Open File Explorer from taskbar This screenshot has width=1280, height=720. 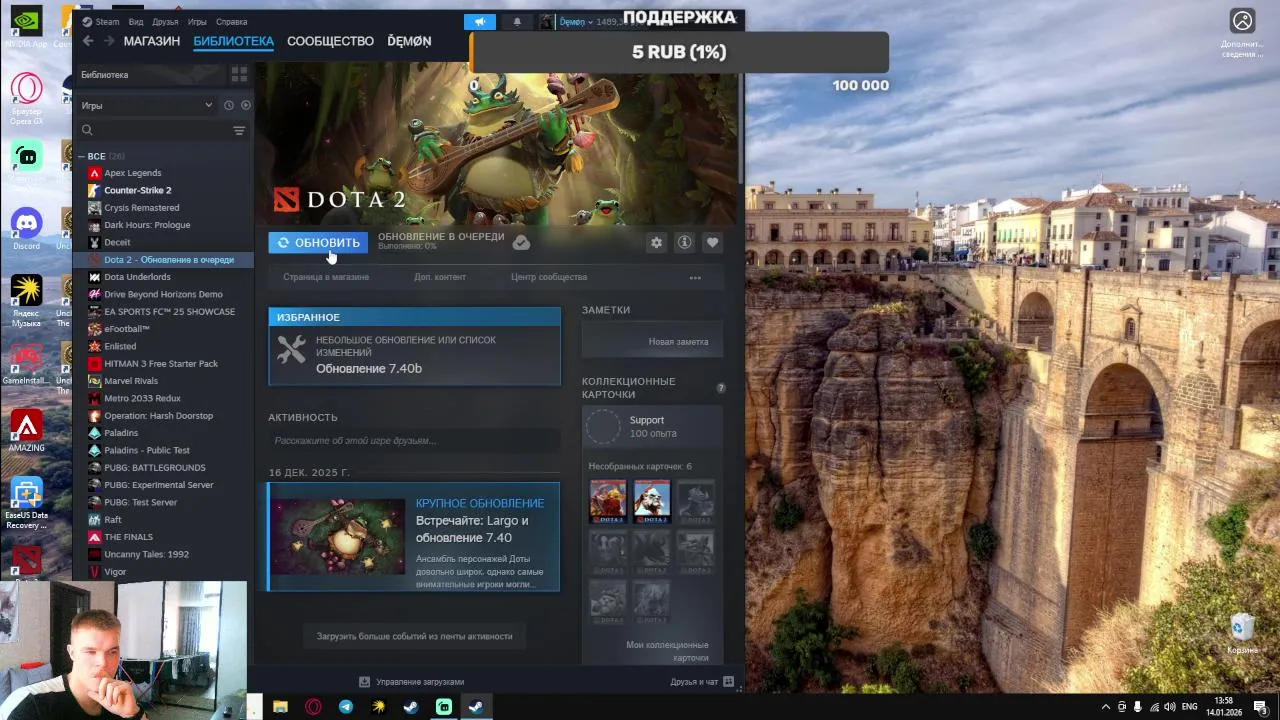click(280, 707)
